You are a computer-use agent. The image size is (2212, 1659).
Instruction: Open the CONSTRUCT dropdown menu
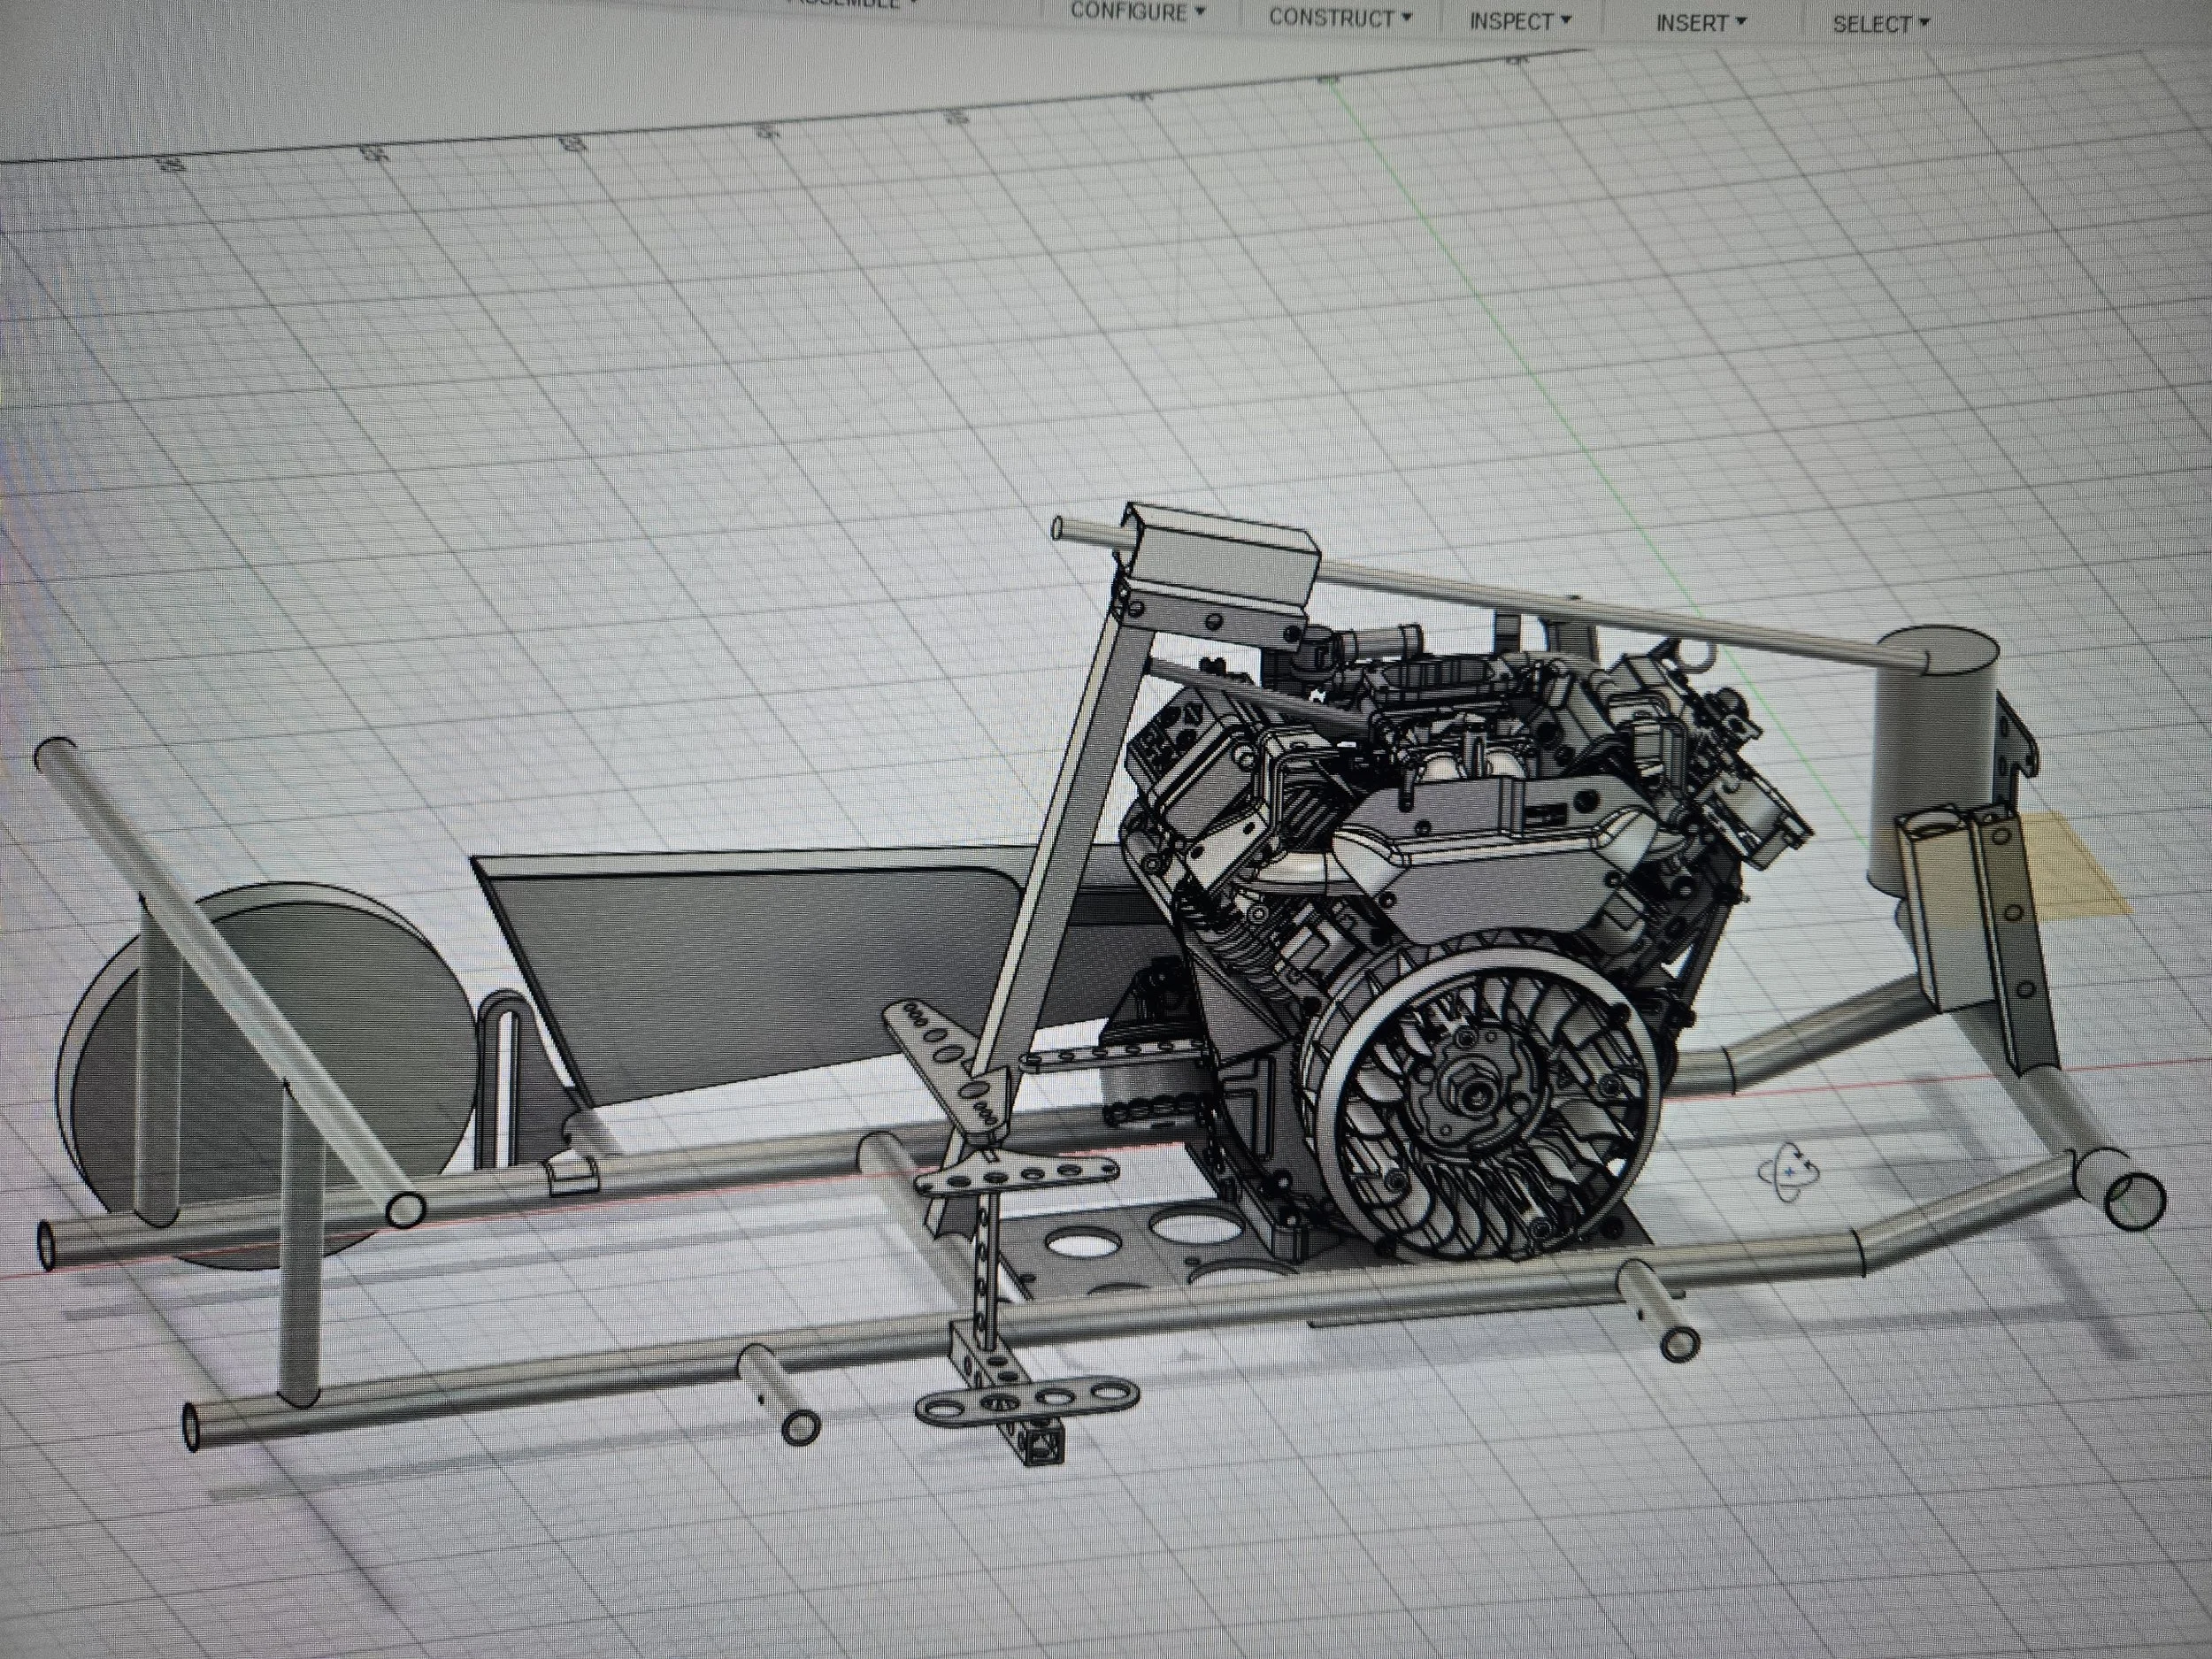pos(1340,18)
